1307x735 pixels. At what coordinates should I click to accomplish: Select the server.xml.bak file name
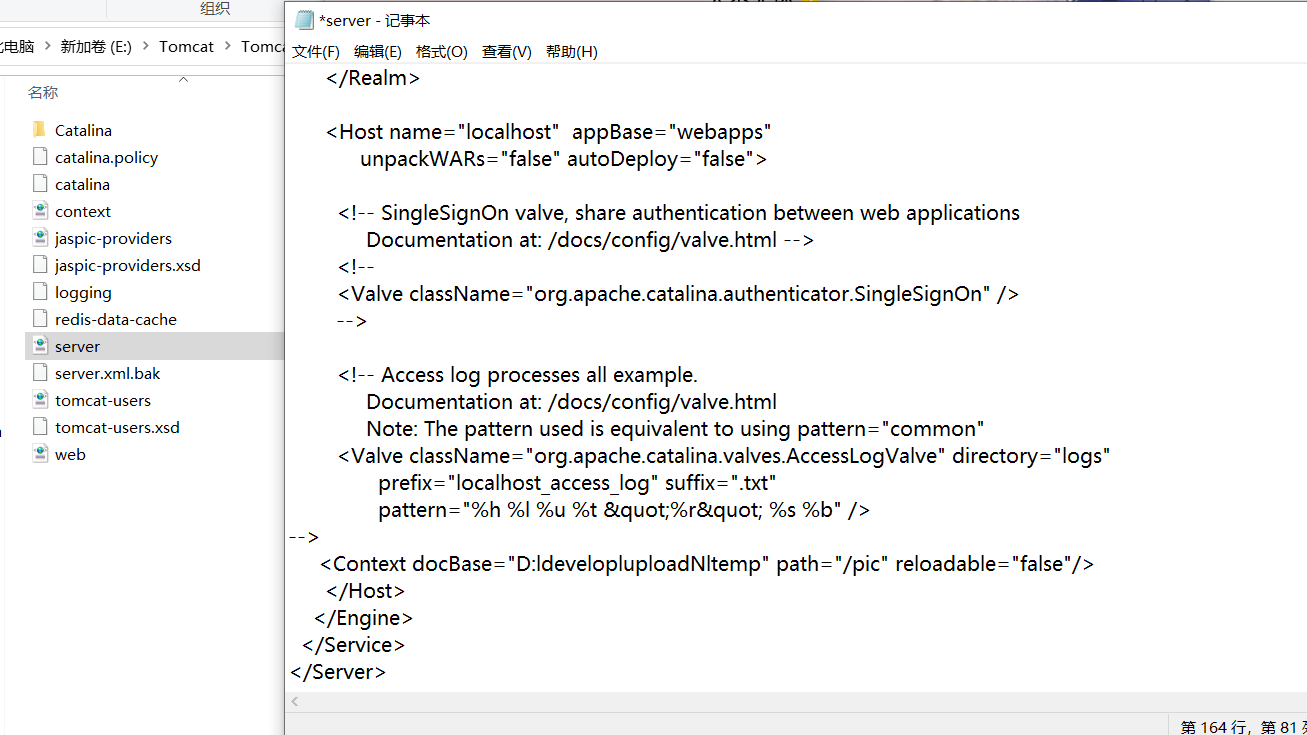tap(108, 373)
